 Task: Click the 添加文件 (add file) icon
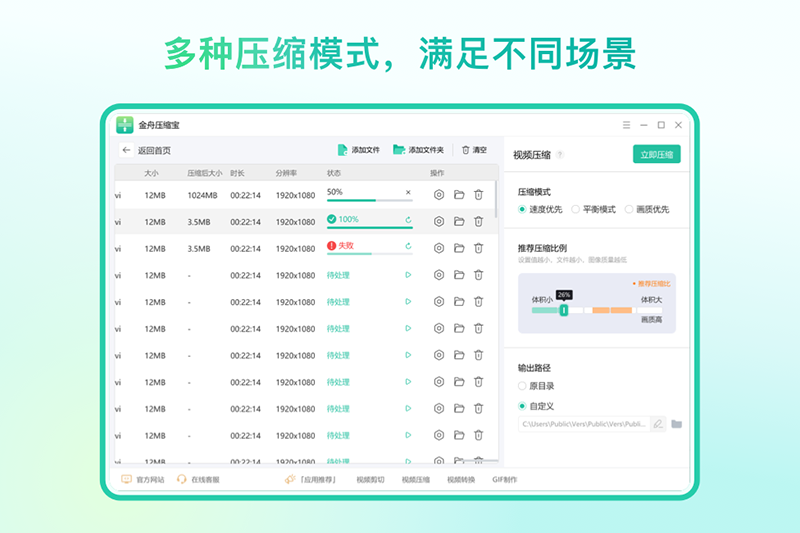click(x=343, y=150)
